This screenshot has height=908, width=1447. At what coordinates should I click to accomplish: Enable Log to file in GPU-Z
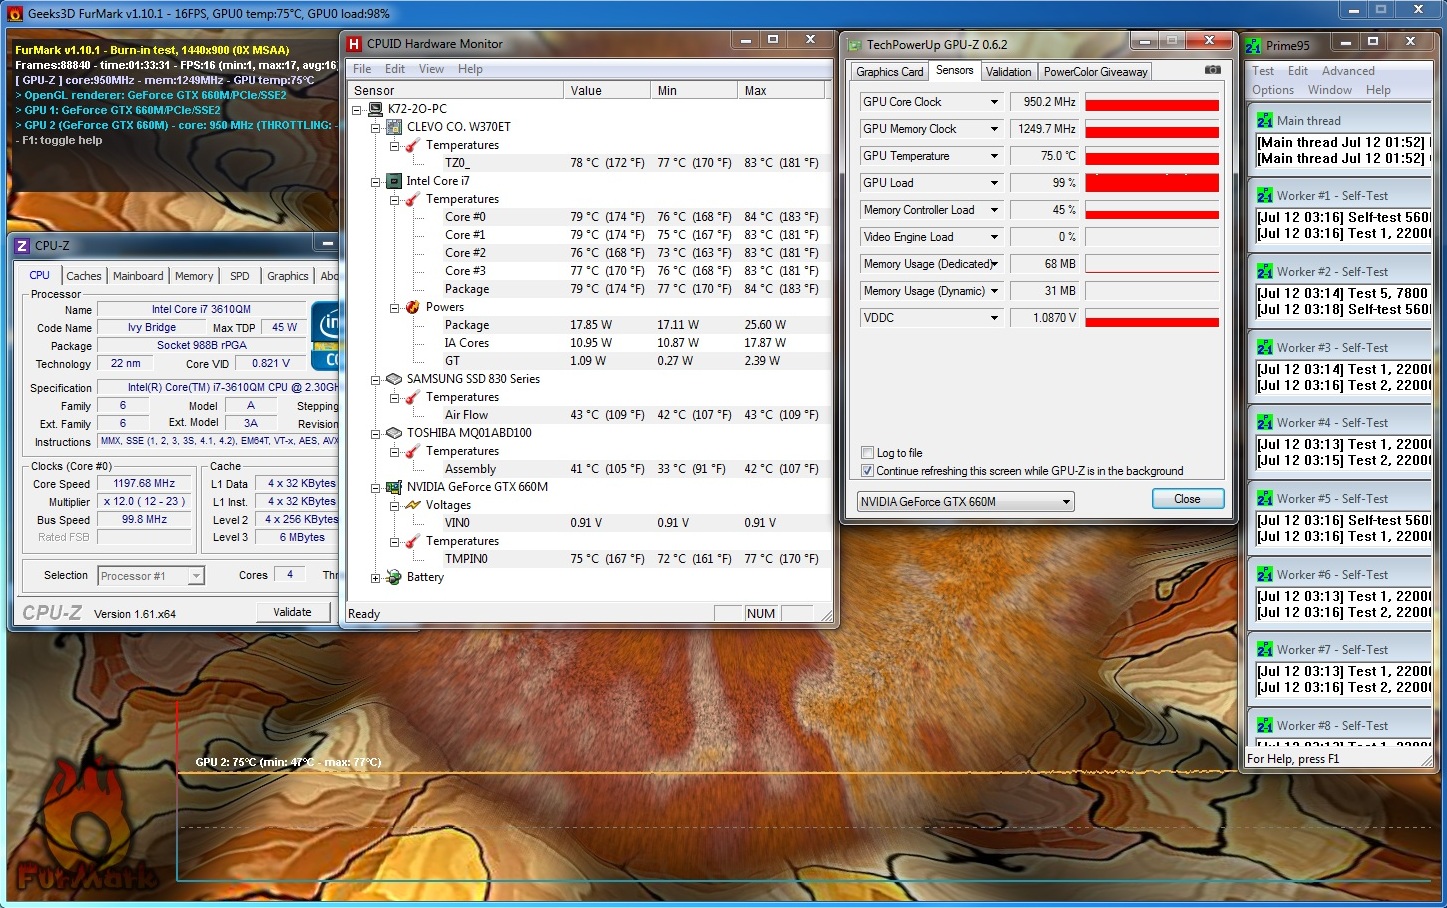click(x=868, y=453)
